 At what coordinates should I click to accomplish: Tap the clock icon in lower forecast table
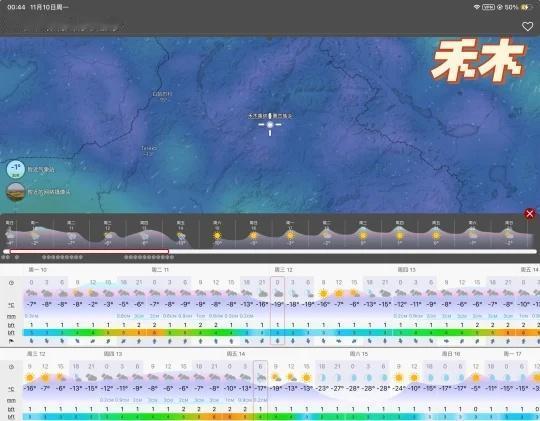[11, 367]
